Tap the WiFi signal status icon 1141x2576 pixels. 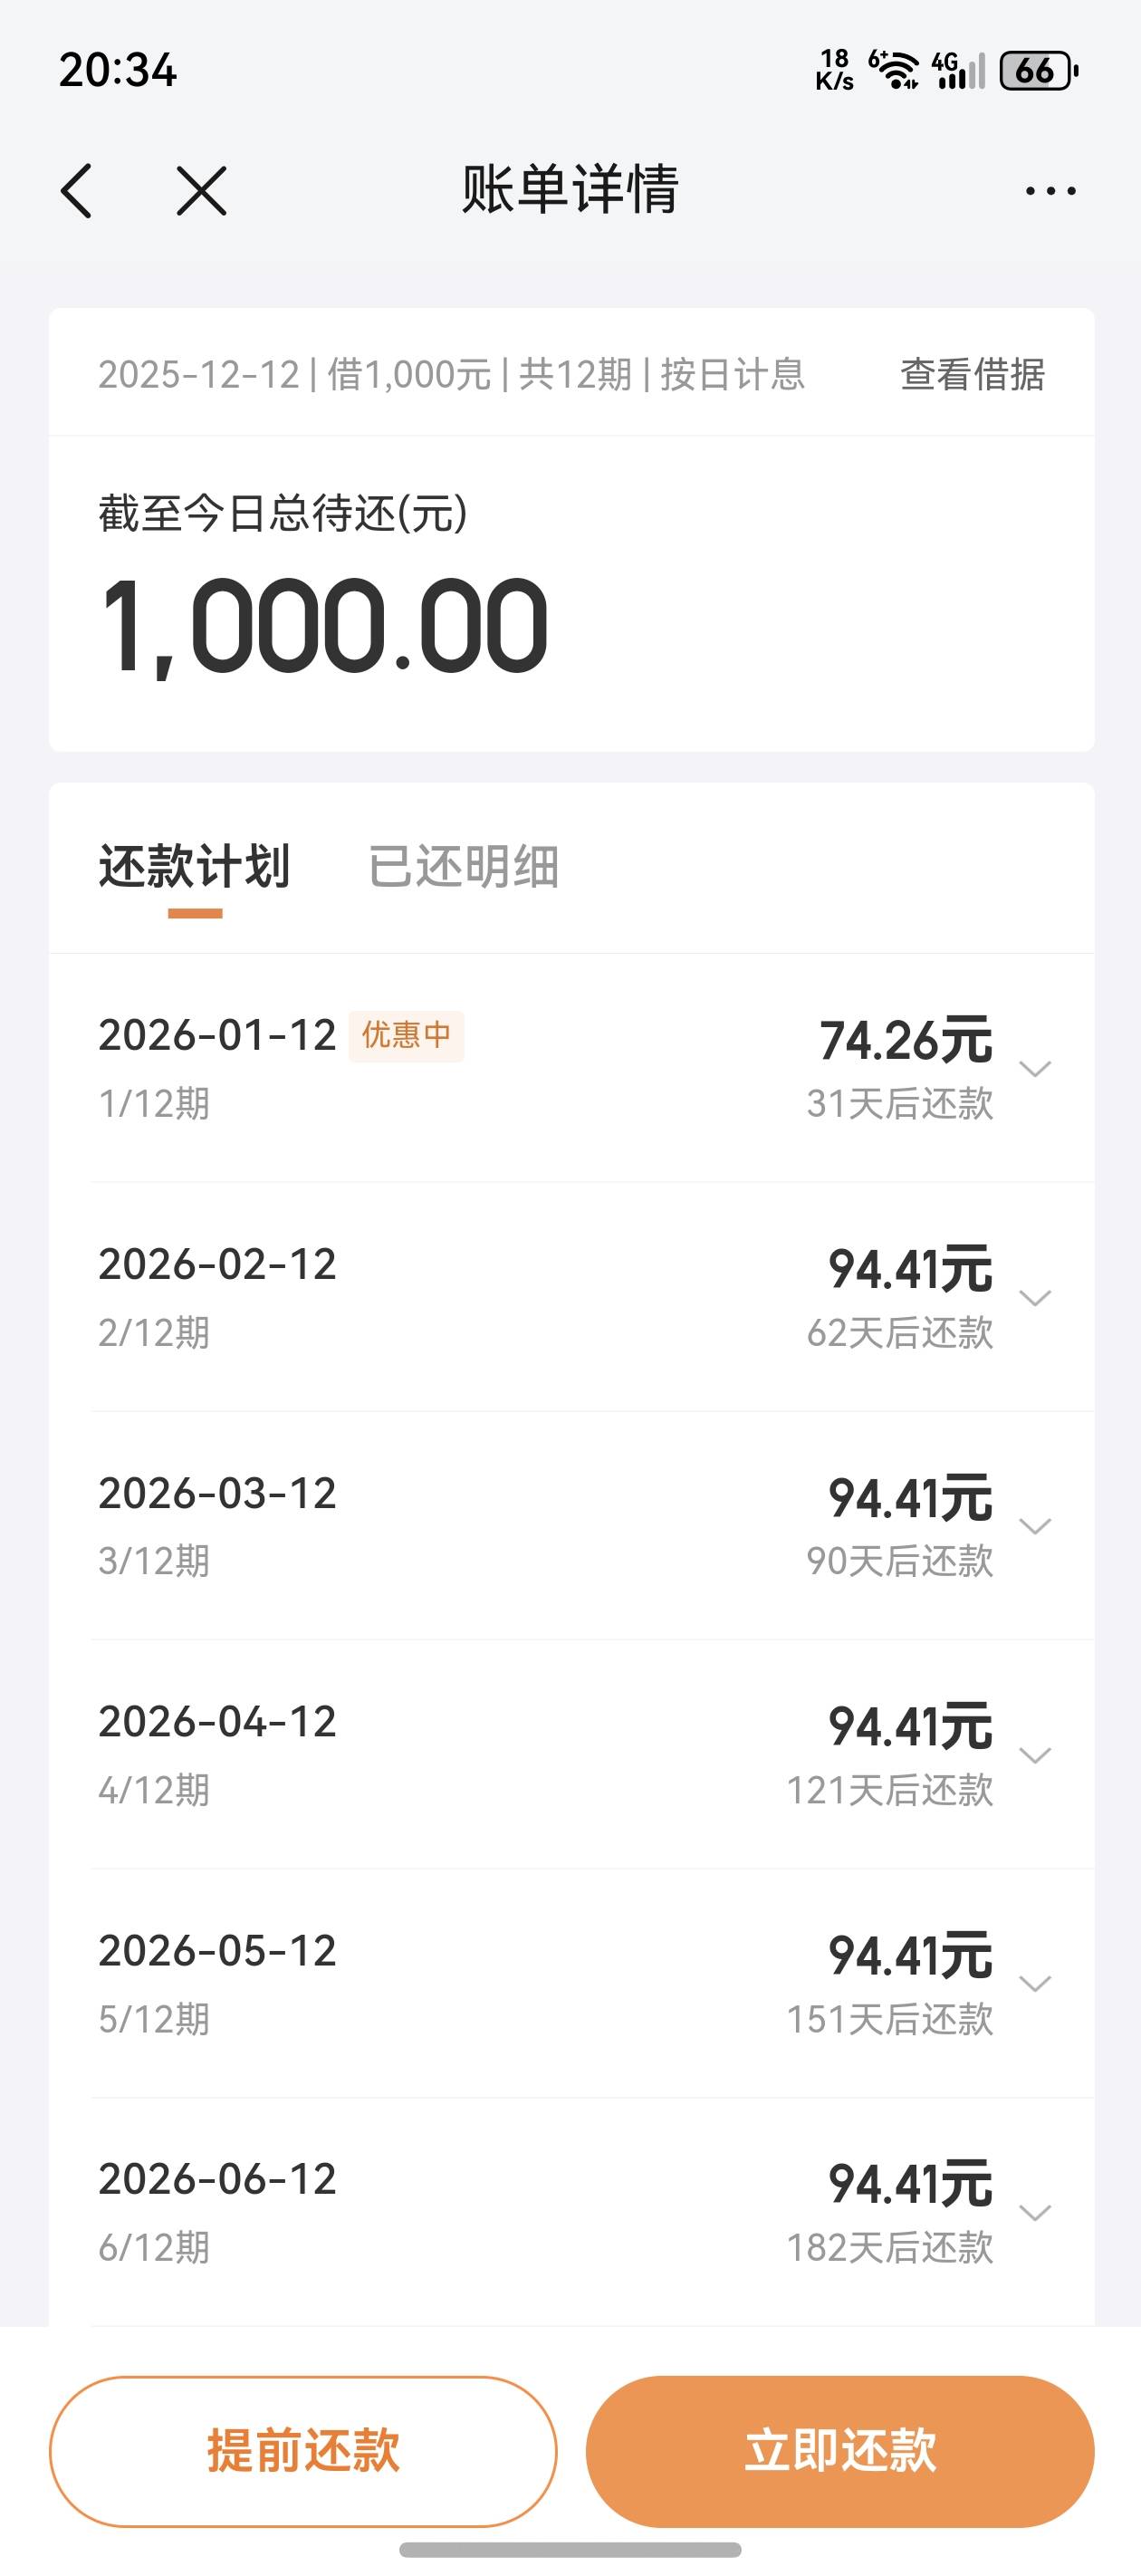tap(895, 71)
